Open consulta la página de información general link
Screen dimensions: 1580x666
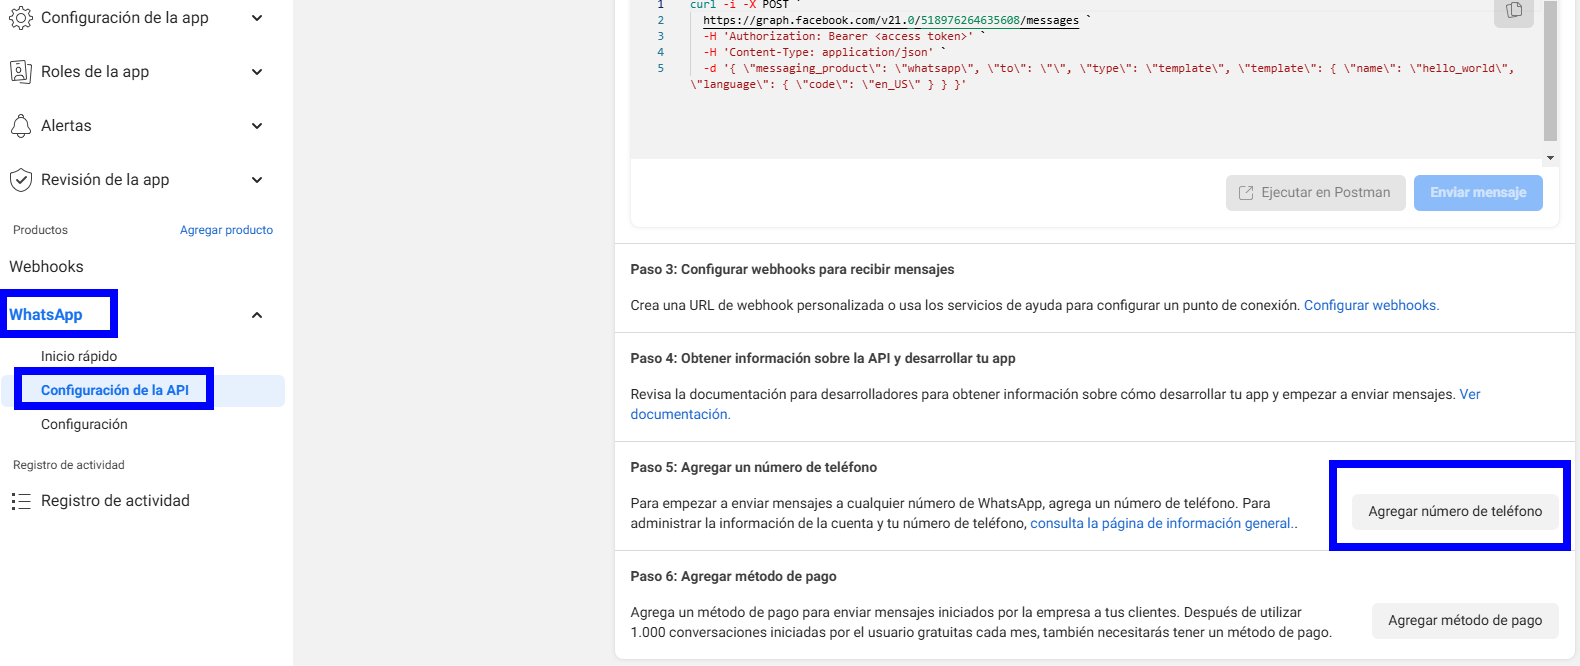1160,523
